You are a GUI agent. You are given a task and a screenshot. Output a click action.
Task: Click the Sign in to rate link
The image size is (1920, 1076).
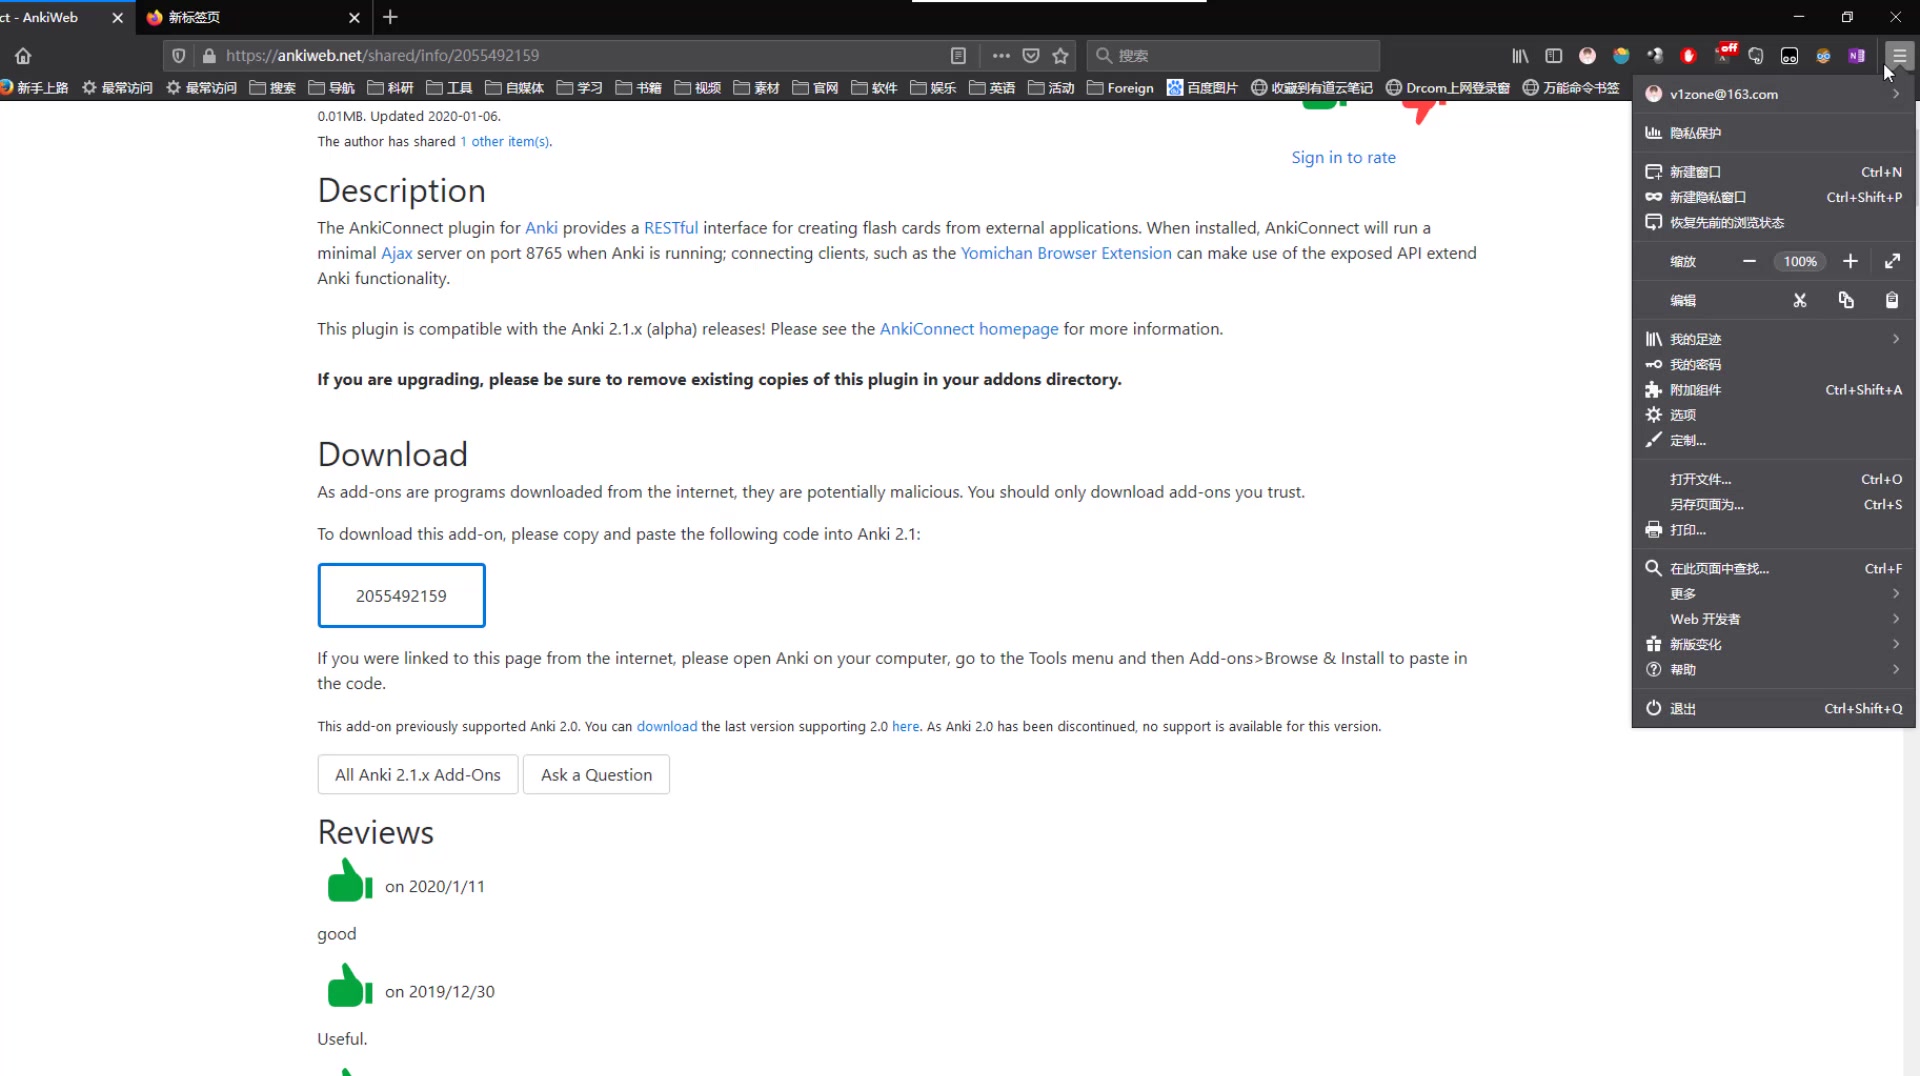click(x=1343, y=157)
